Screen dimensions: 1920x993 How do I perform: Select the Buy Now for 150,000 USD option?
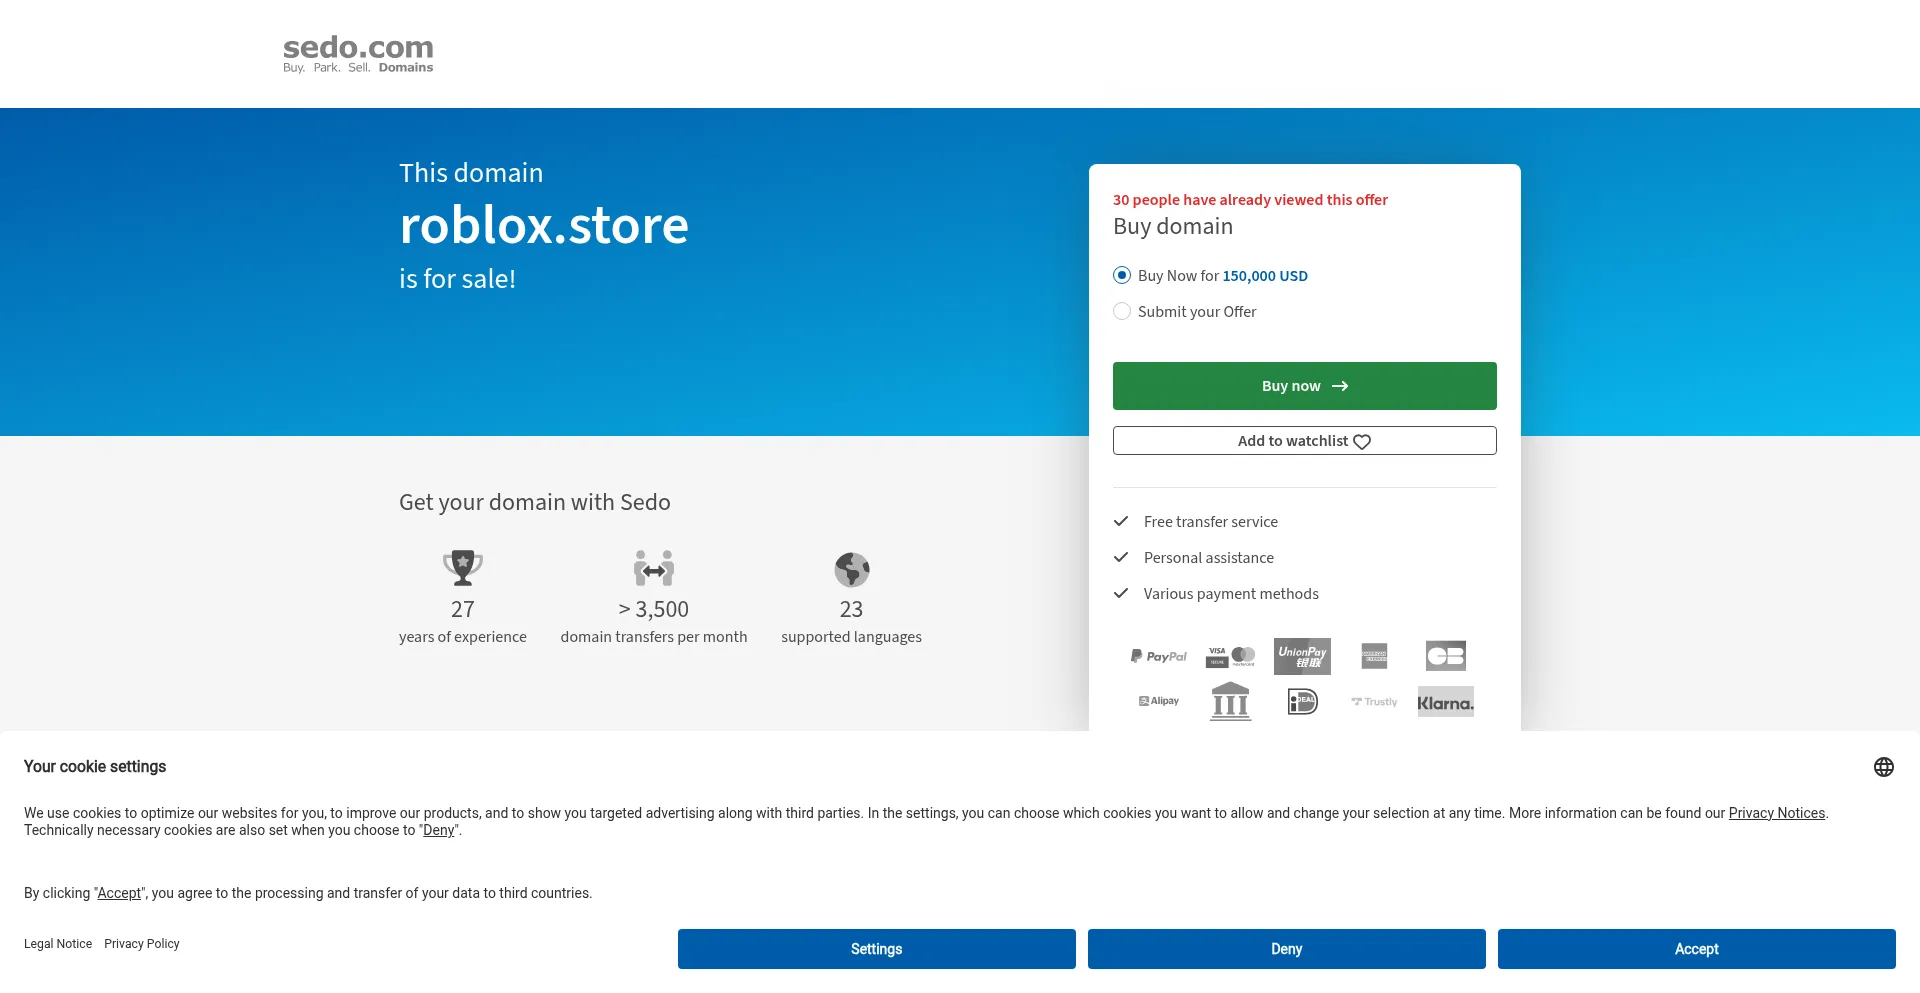[x=1122, y=275]
